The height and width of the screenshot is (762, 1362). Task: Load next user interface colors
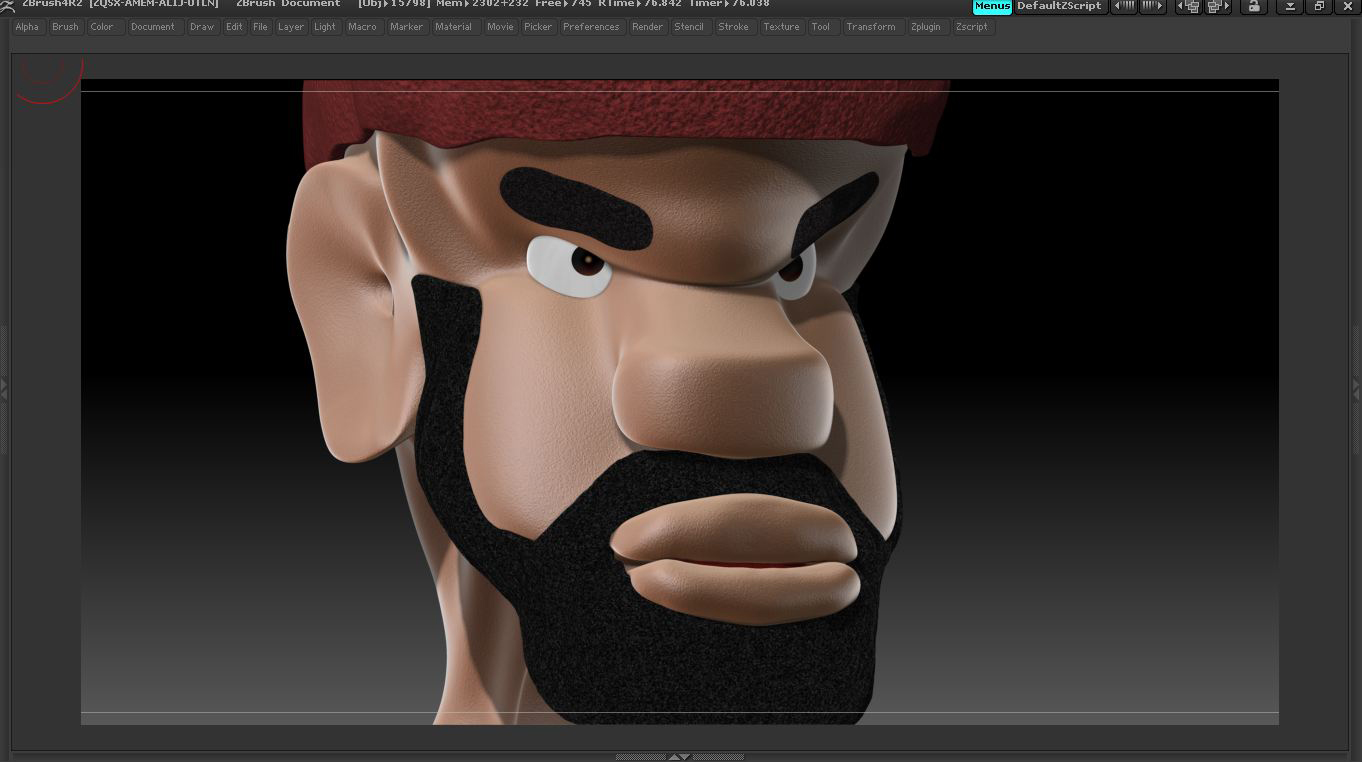point(1153,6)
